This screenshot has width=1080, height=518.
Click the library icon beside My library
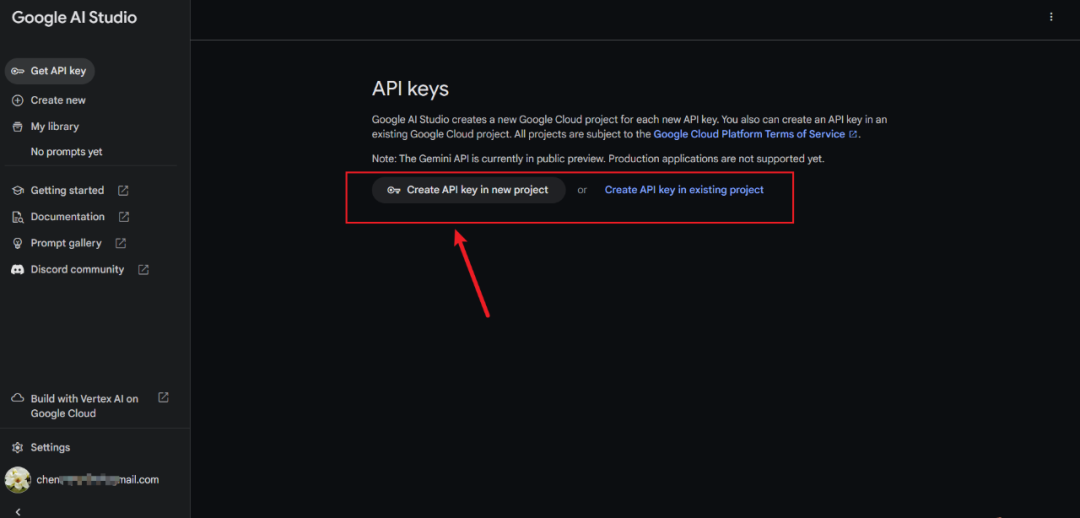[x=18, y=127]
